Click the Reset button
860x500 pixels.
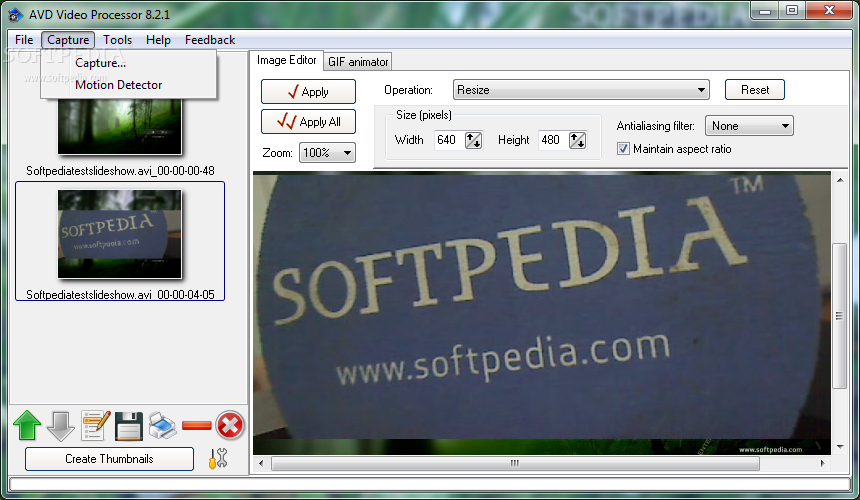click(x=755, y=90)
